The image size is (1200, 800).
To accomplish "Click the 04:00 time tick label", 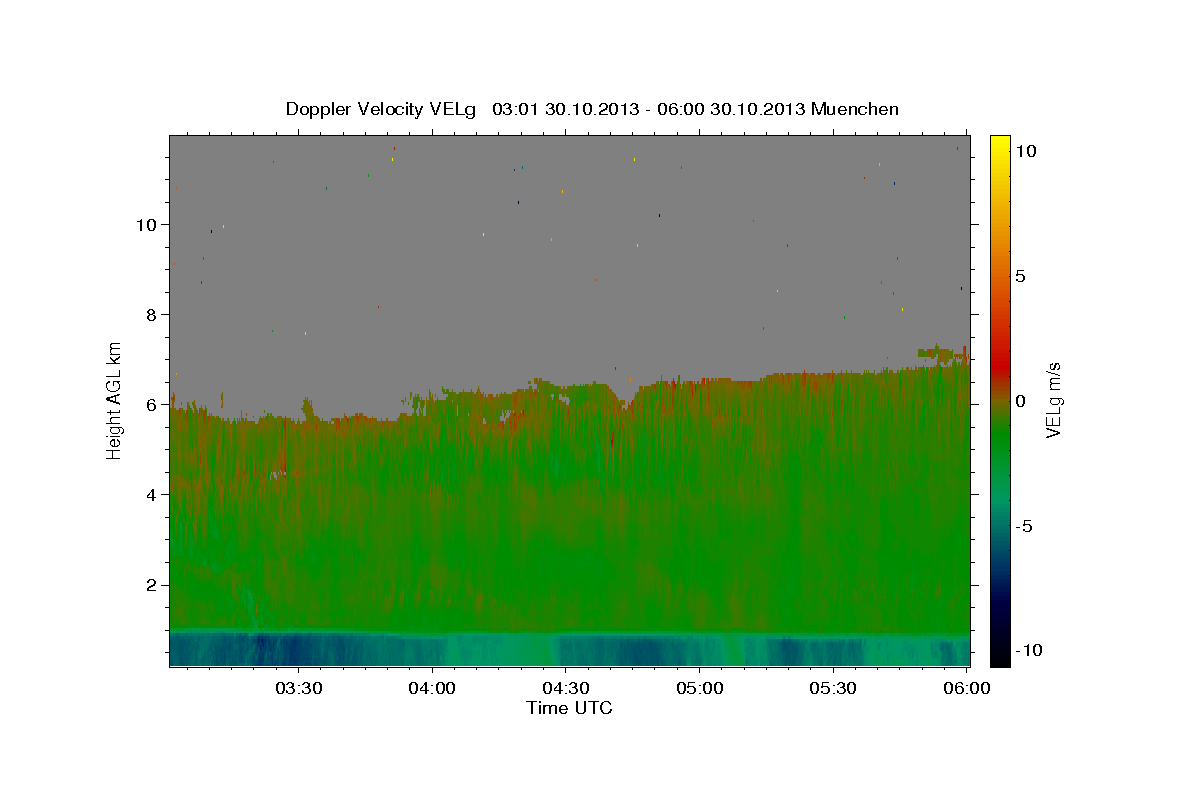I will click(x=433, y=689).
